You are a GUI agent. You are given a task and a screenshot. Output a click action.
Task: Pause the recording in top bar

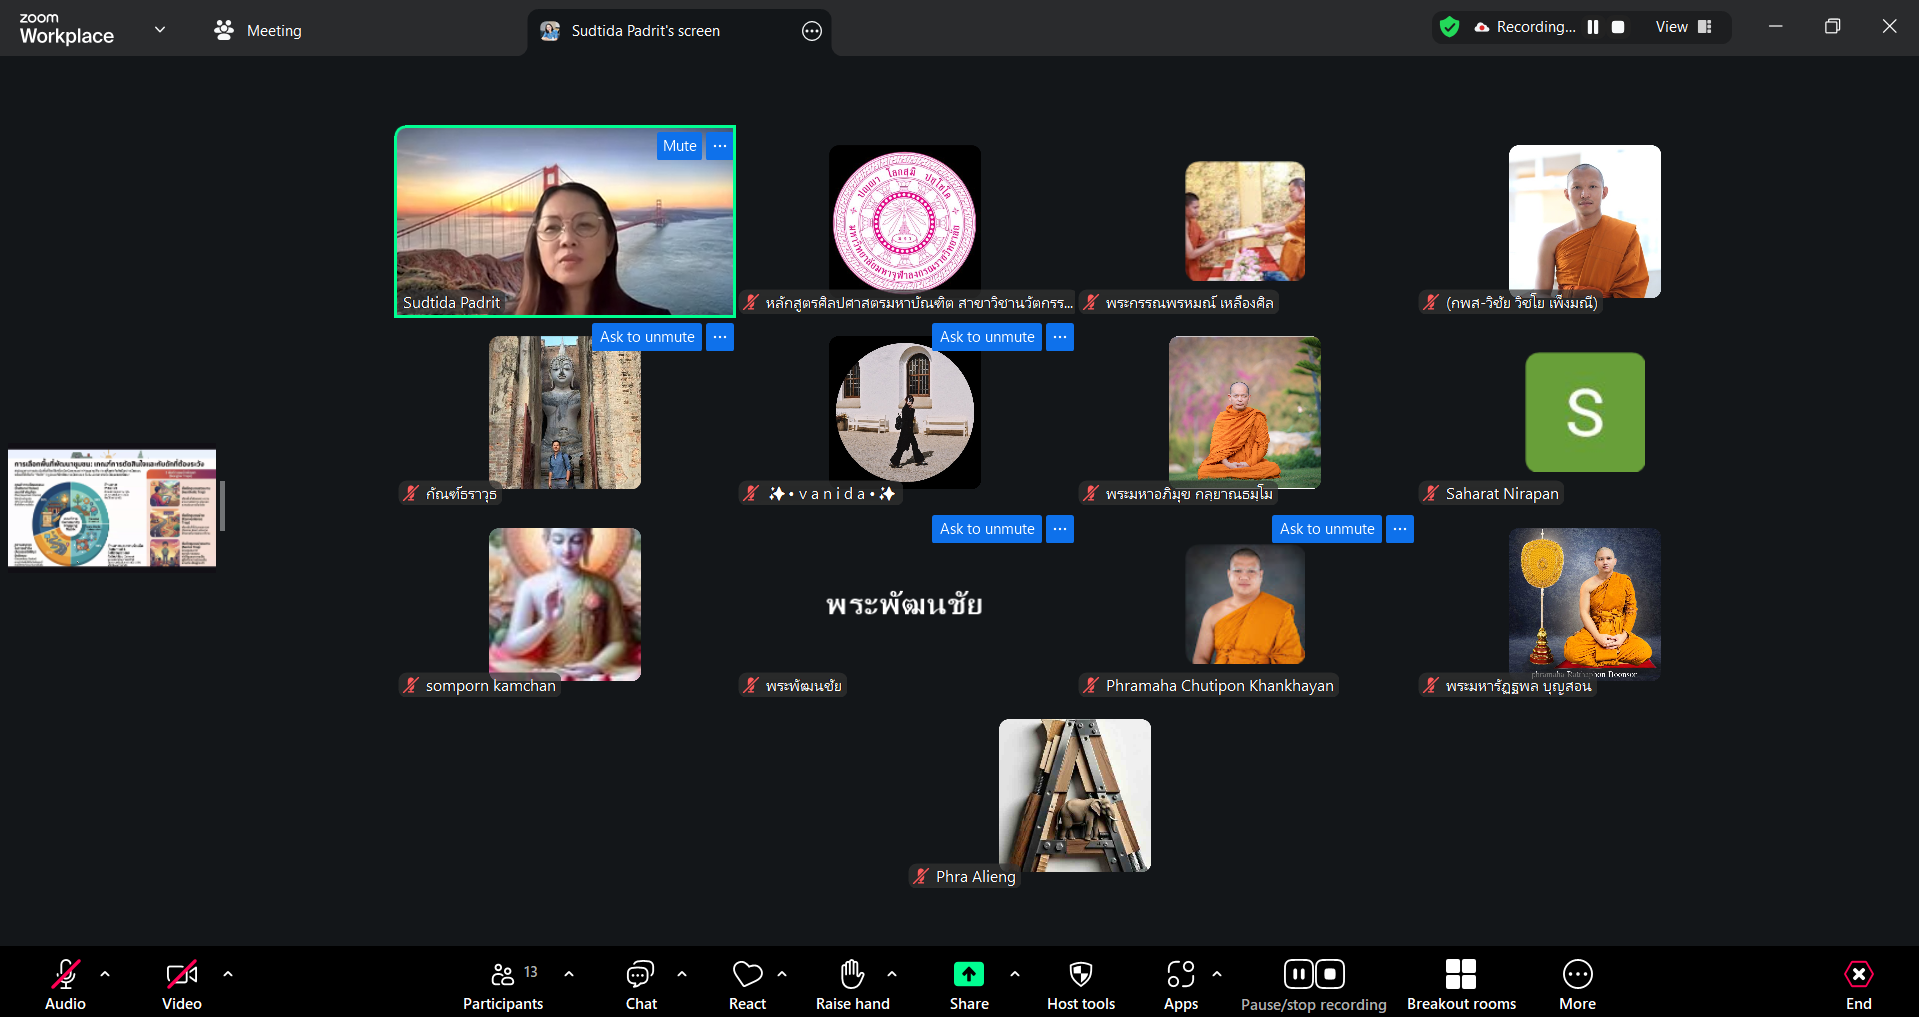(1593, 27)
